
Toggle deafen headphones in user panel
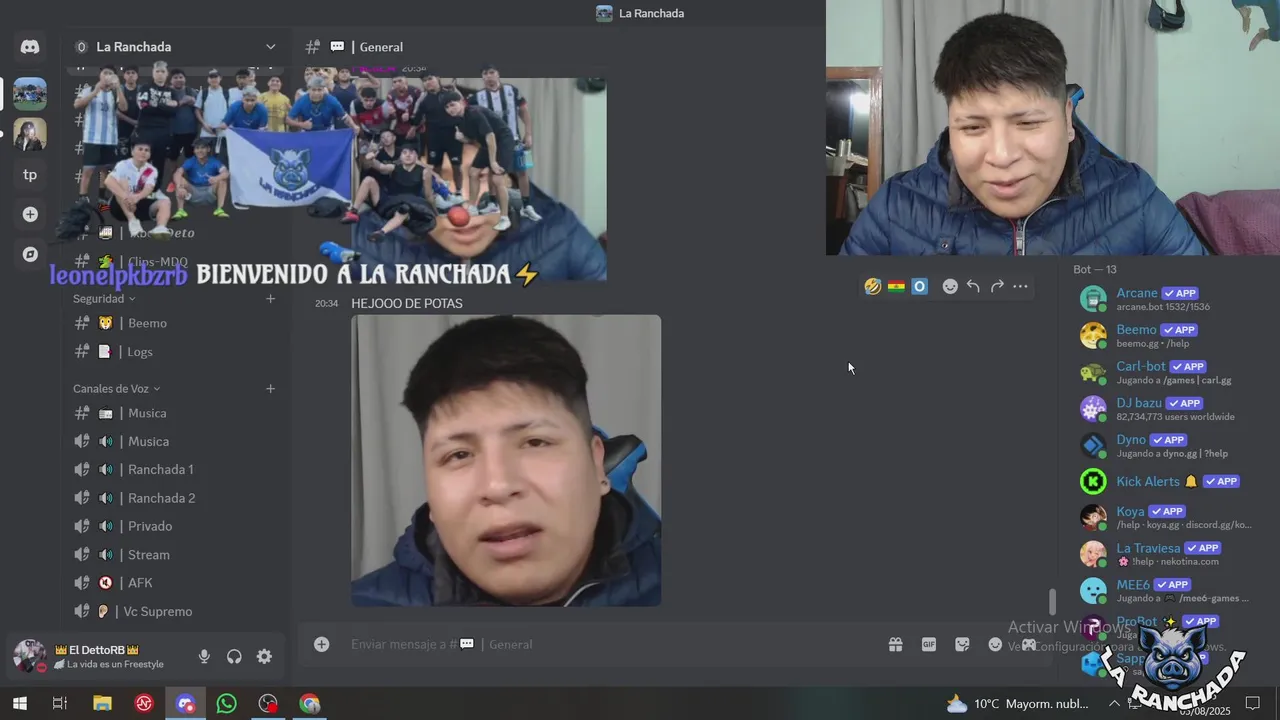point(234,657)
